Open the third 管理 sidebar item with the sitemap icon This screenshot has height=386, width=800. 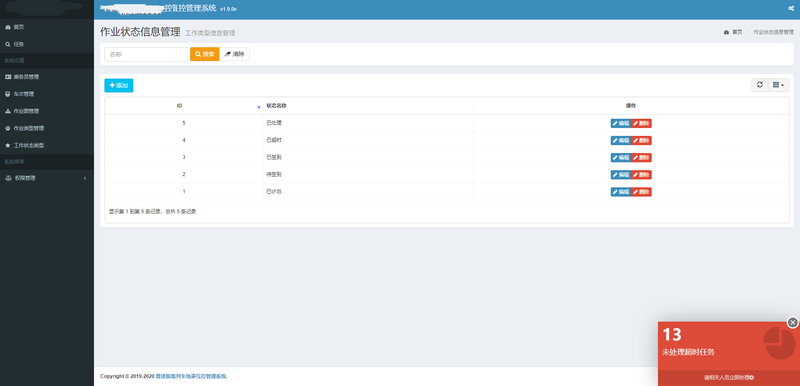tap(46, 111)
